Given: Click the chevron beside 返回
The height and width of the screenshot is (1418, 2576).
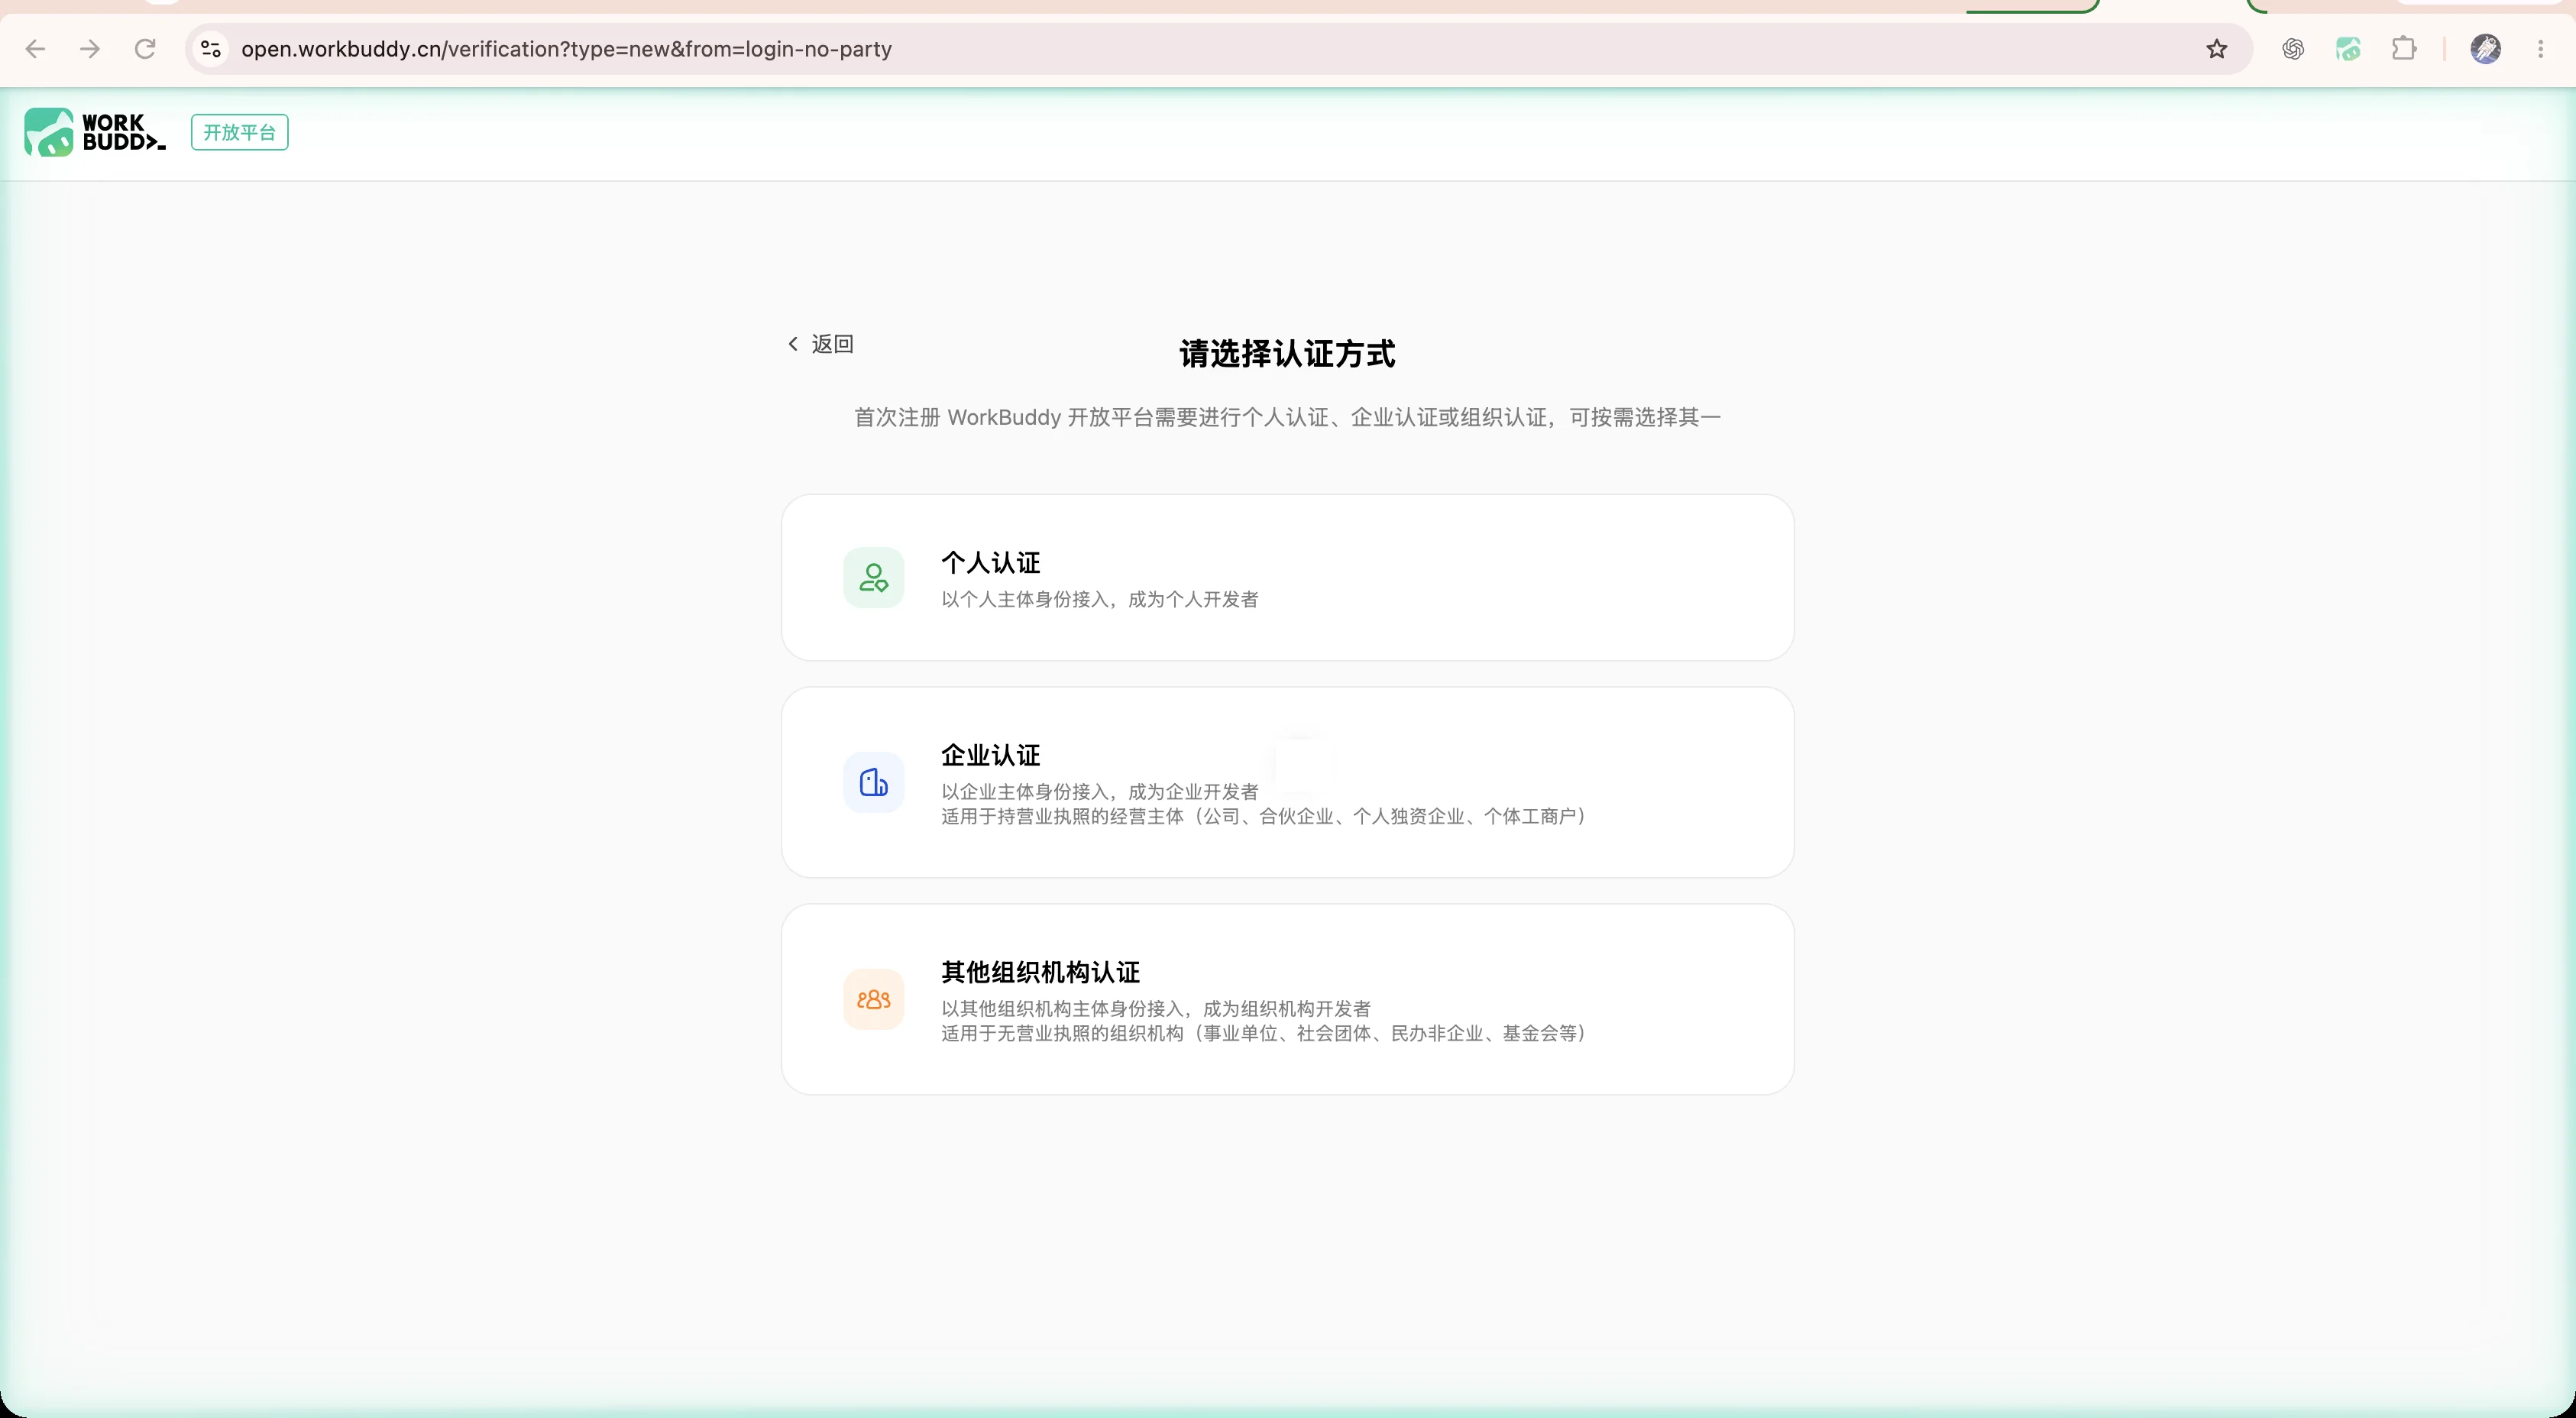Looking at the screenshot, I should [793, 344].
